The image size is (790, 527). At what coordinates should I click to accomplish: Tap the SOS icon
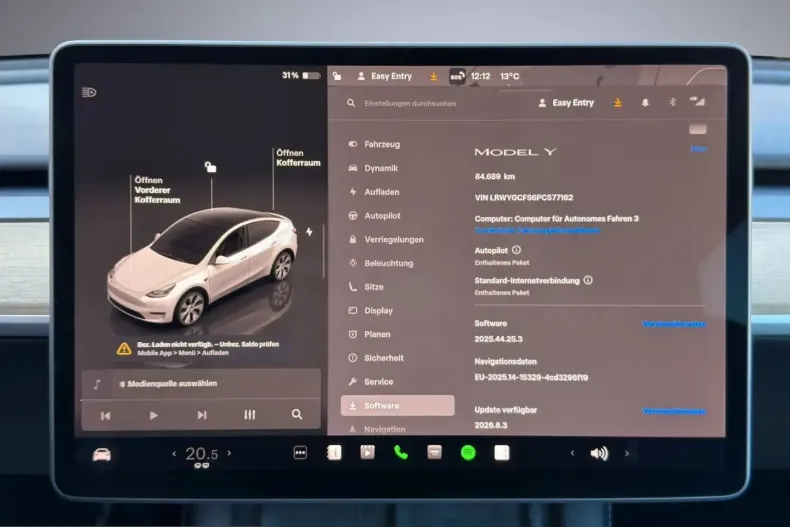pos(456,77)
